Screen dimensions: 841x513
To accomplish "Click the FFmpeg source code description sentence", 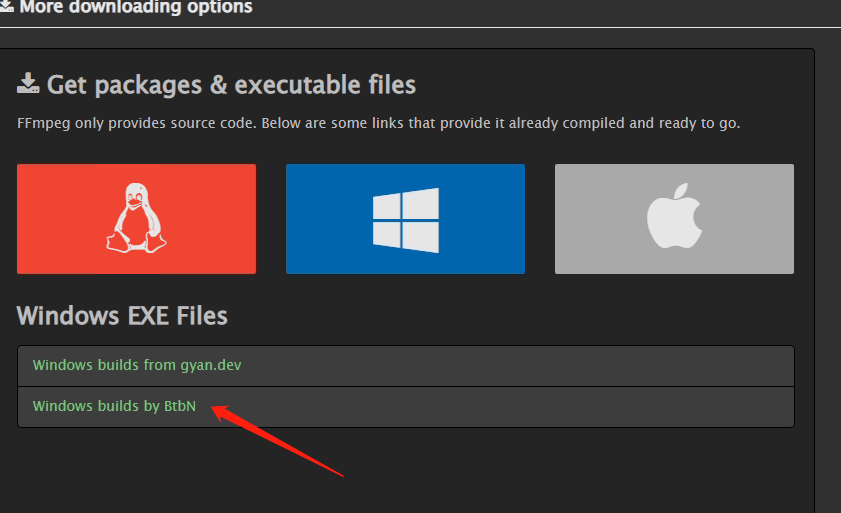I will click(x=378, y=124).
